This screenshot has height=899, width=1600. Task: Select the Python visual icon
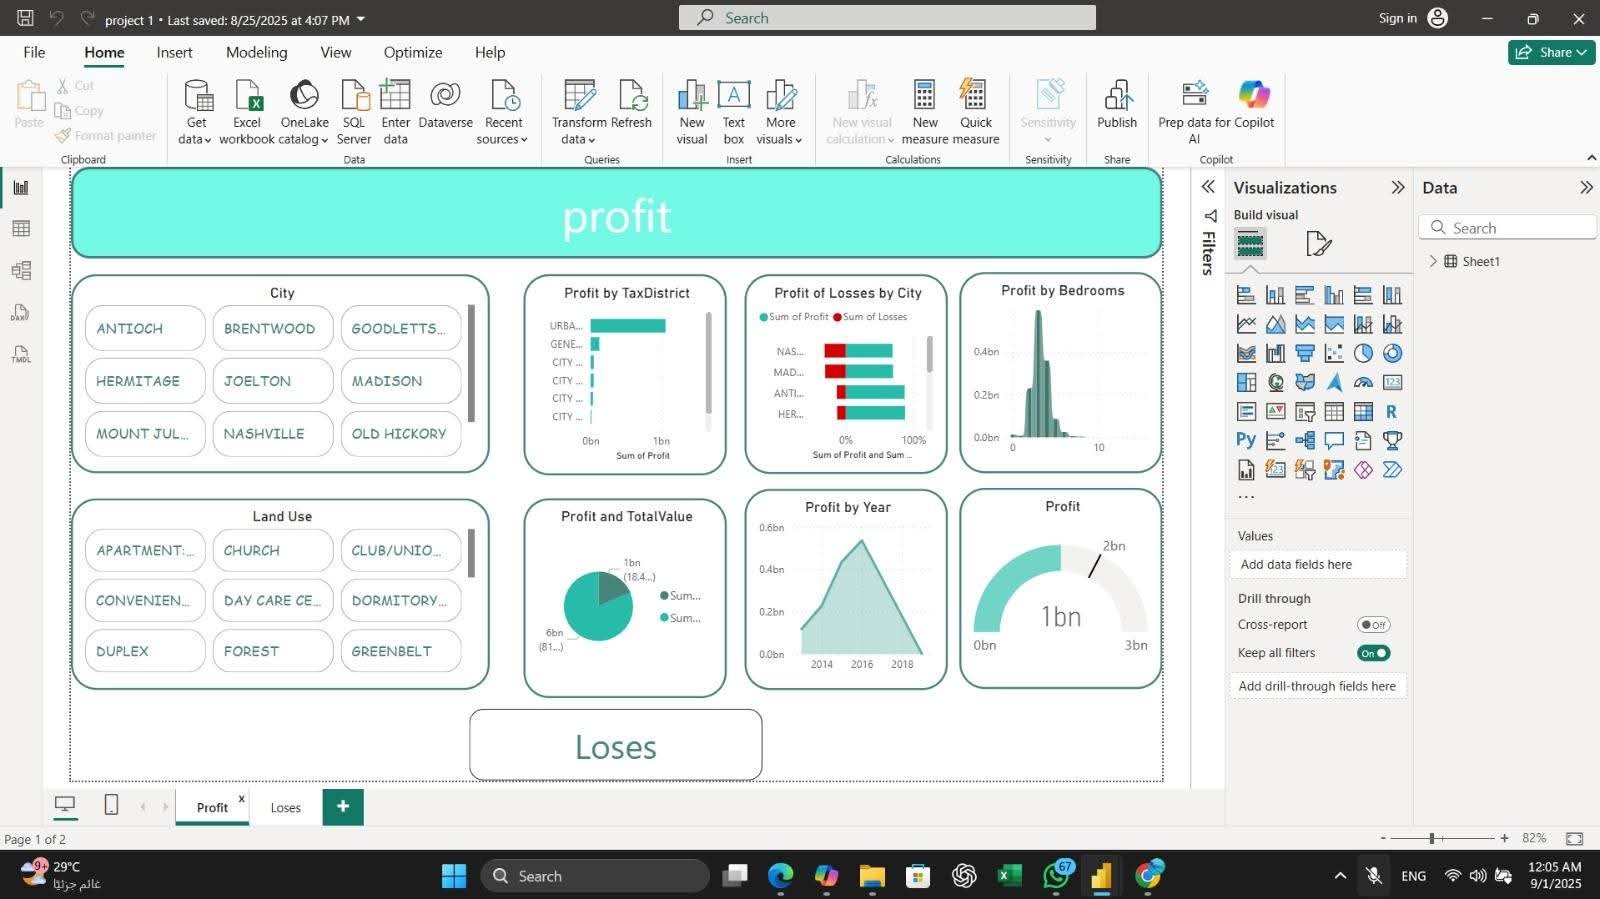pyautogui.click(x=1246, y=440)
